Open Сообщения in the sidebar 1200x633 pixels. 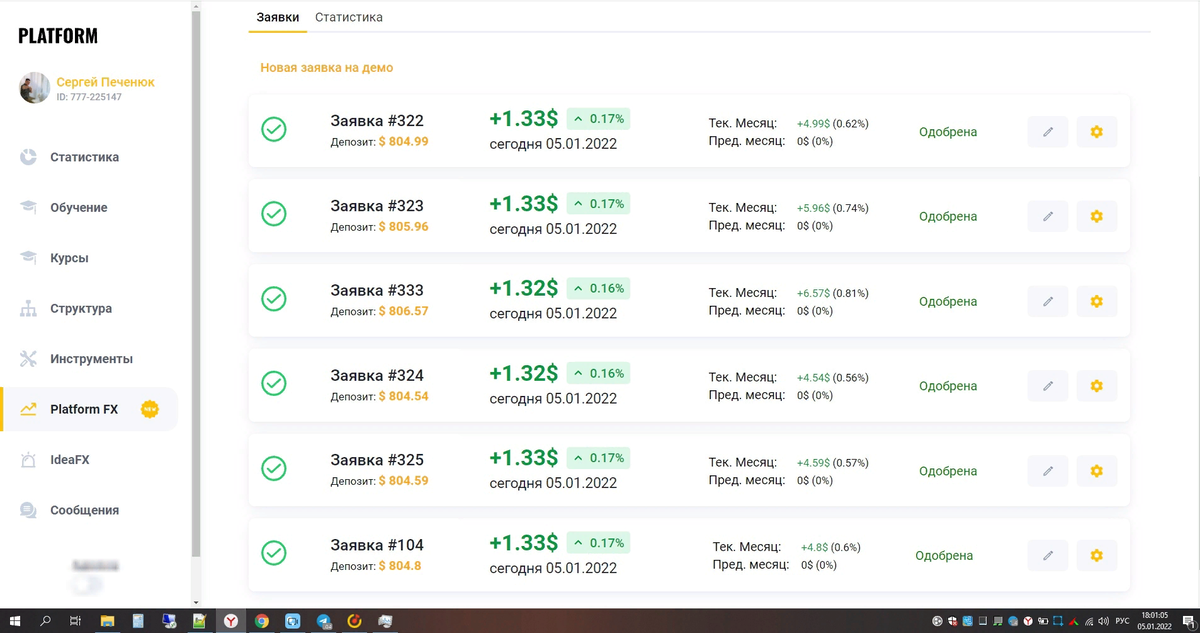tap(84, 510)
